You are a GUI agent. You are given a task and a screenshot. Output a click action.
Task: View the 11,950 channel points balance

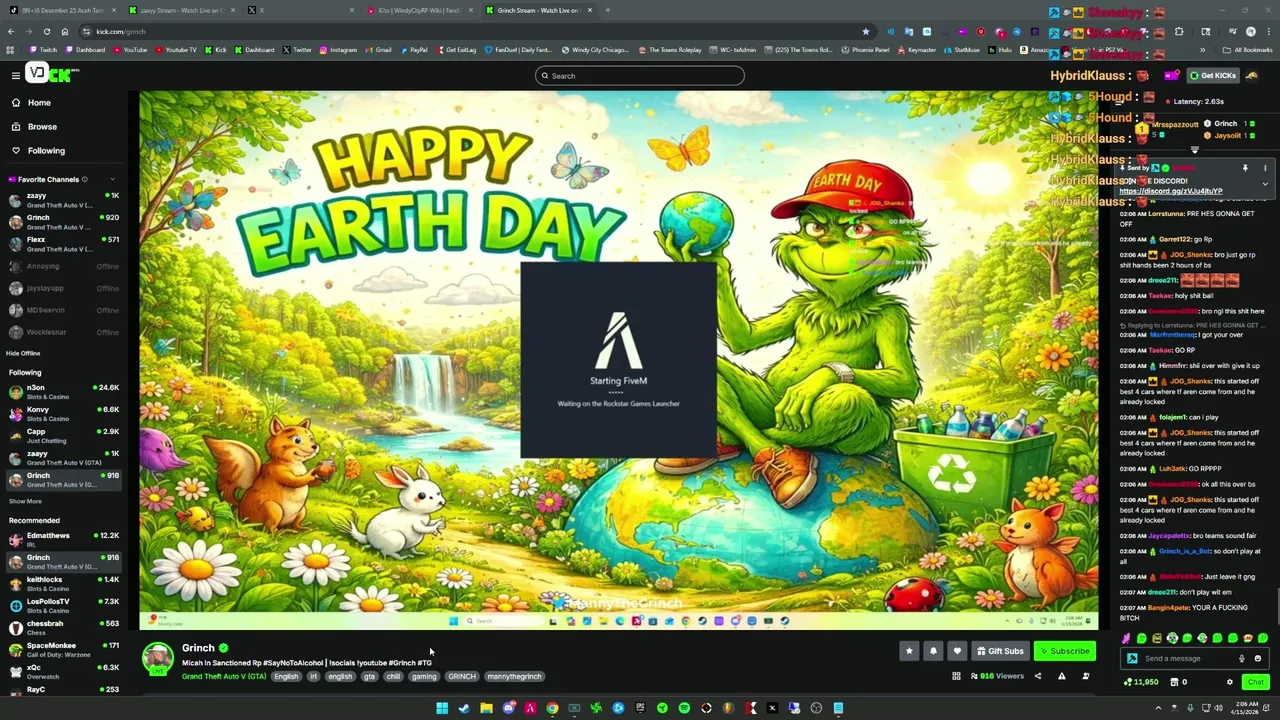point(1141,682)
